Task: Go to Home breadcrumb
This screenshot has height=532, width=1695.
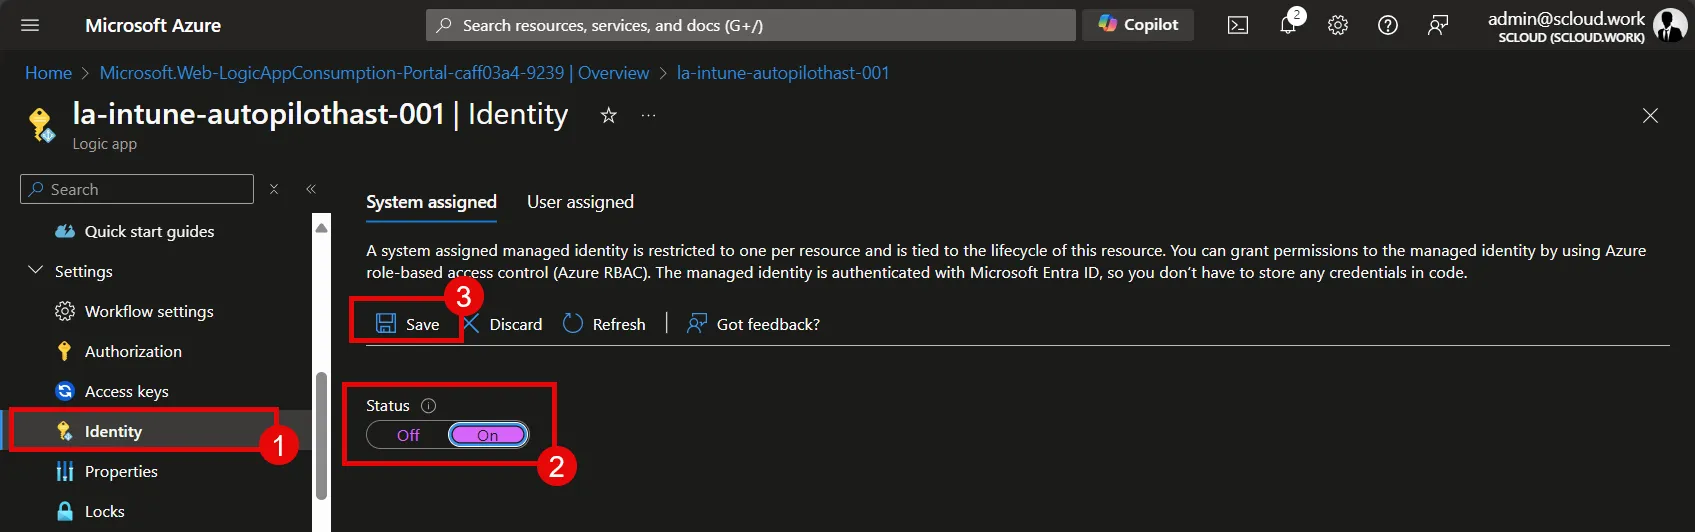Action: point(48,73)
